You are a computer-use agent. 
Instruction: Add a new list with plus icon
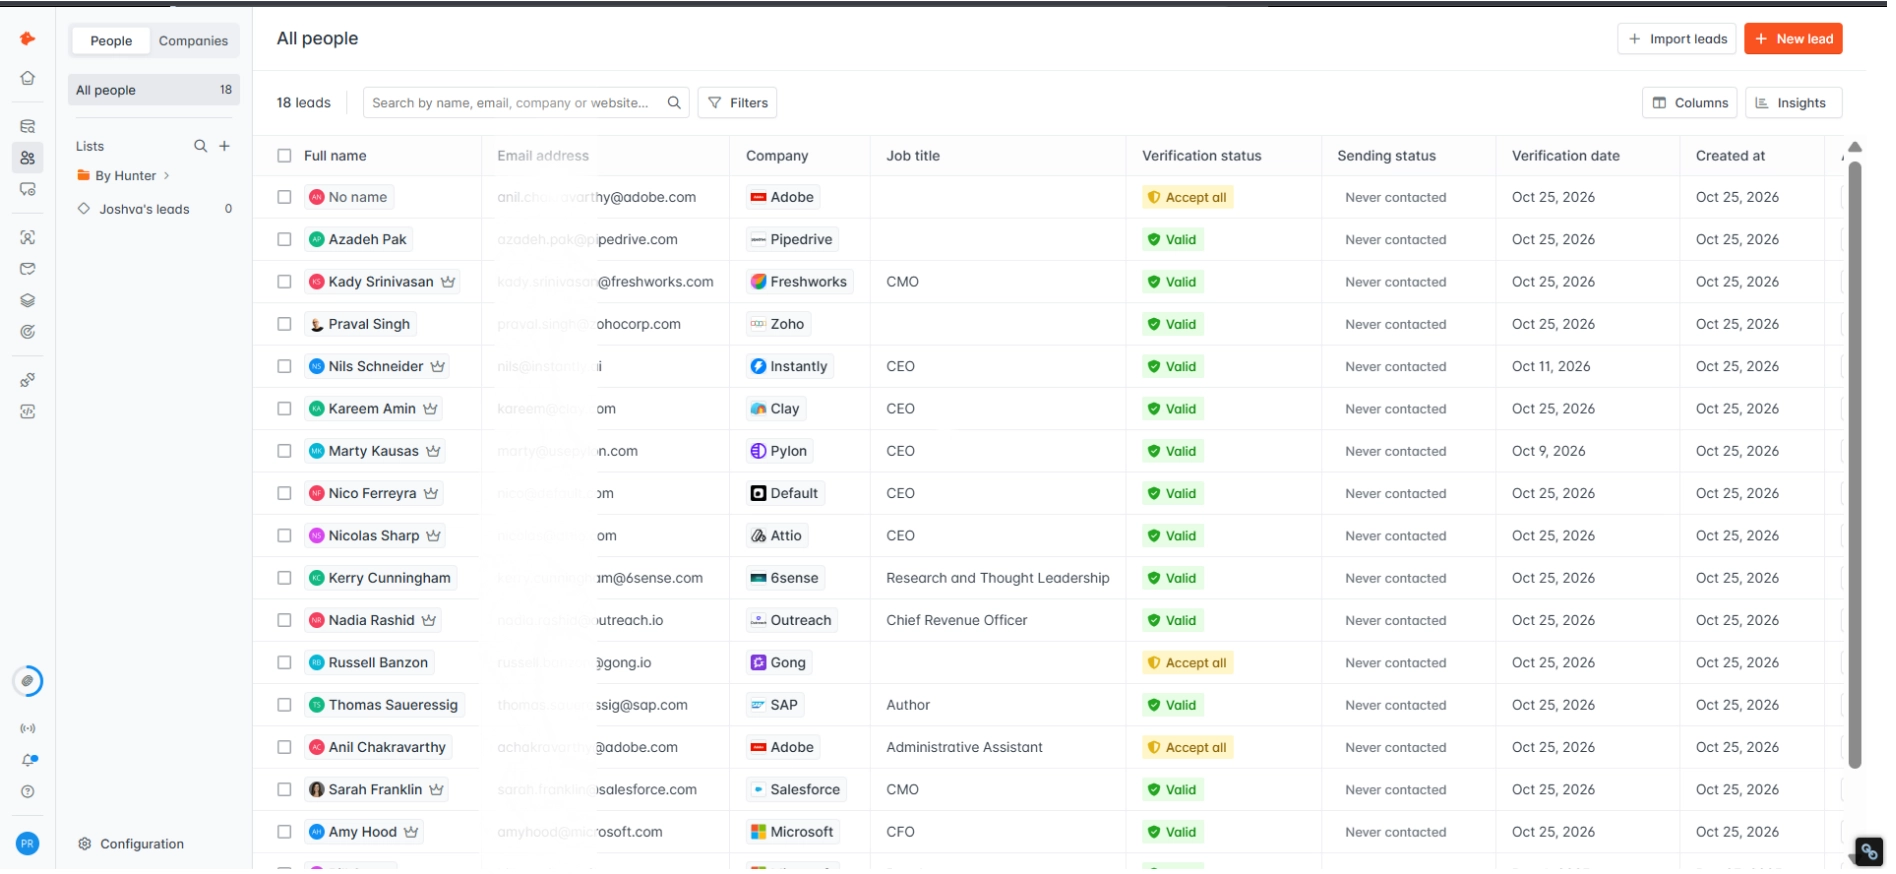225,146
